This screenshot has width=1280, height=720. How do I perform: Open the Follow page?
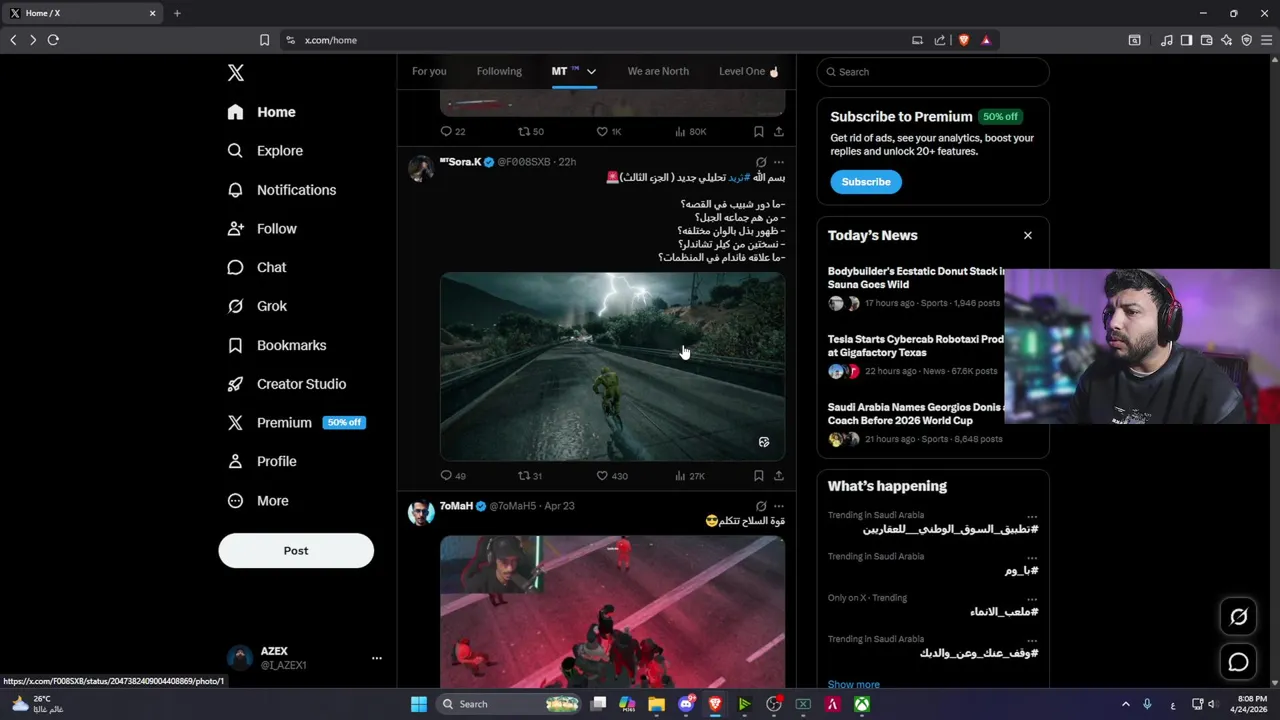click(x=262, y=229)
